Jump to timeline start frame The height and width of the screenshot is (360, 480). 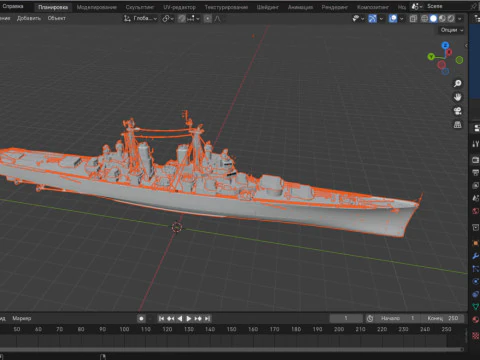[161, 319]
